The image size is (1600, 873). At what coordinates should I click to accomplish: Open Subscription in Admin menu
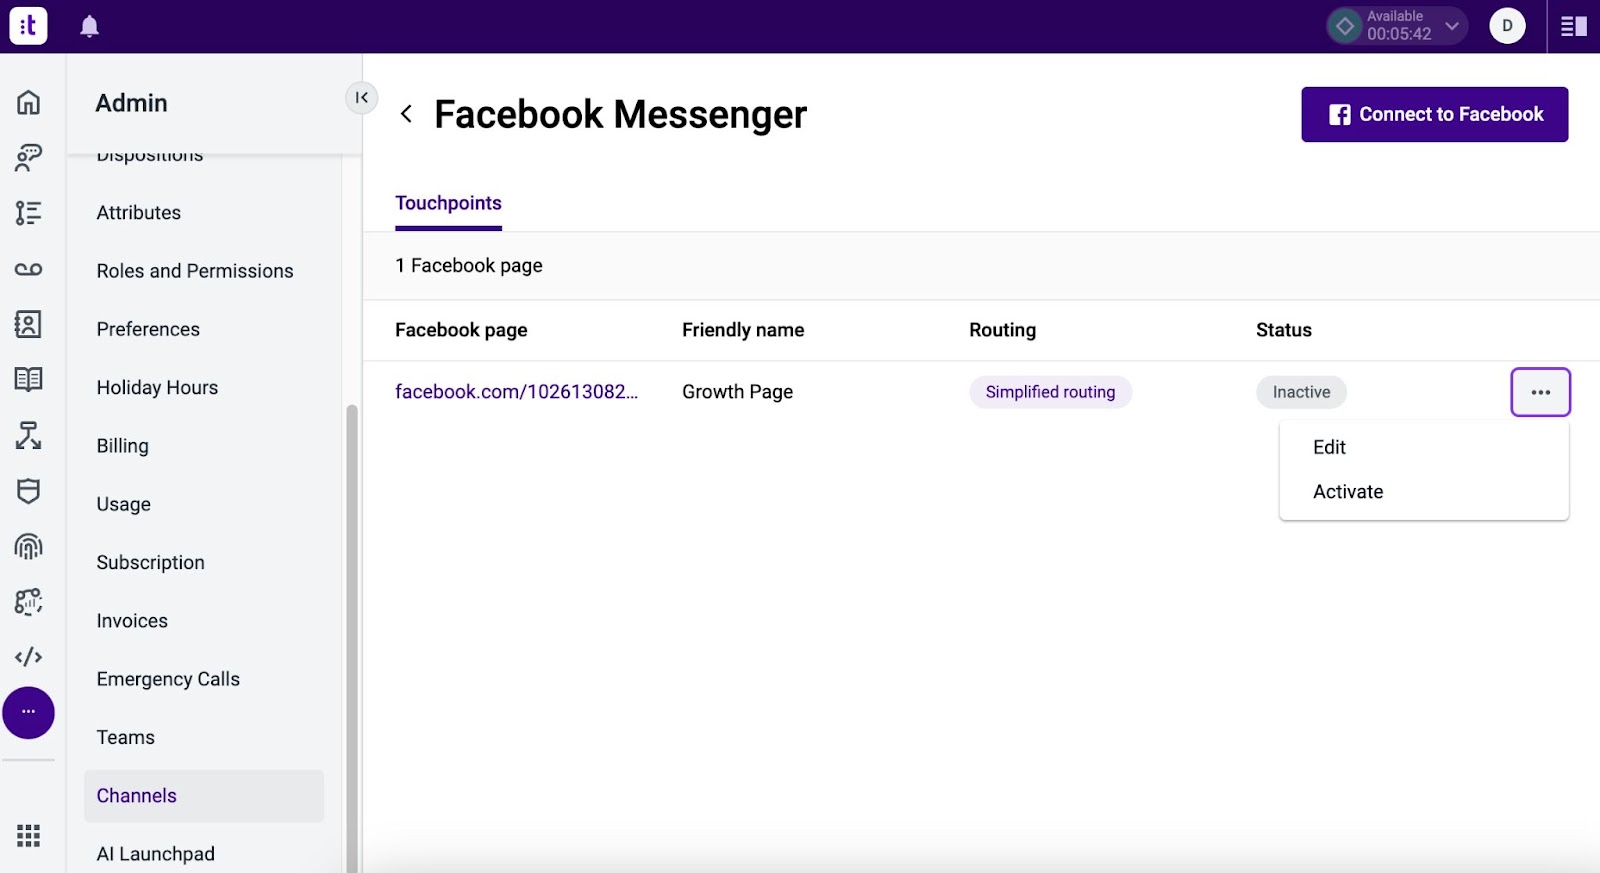[x=150, y=563]
